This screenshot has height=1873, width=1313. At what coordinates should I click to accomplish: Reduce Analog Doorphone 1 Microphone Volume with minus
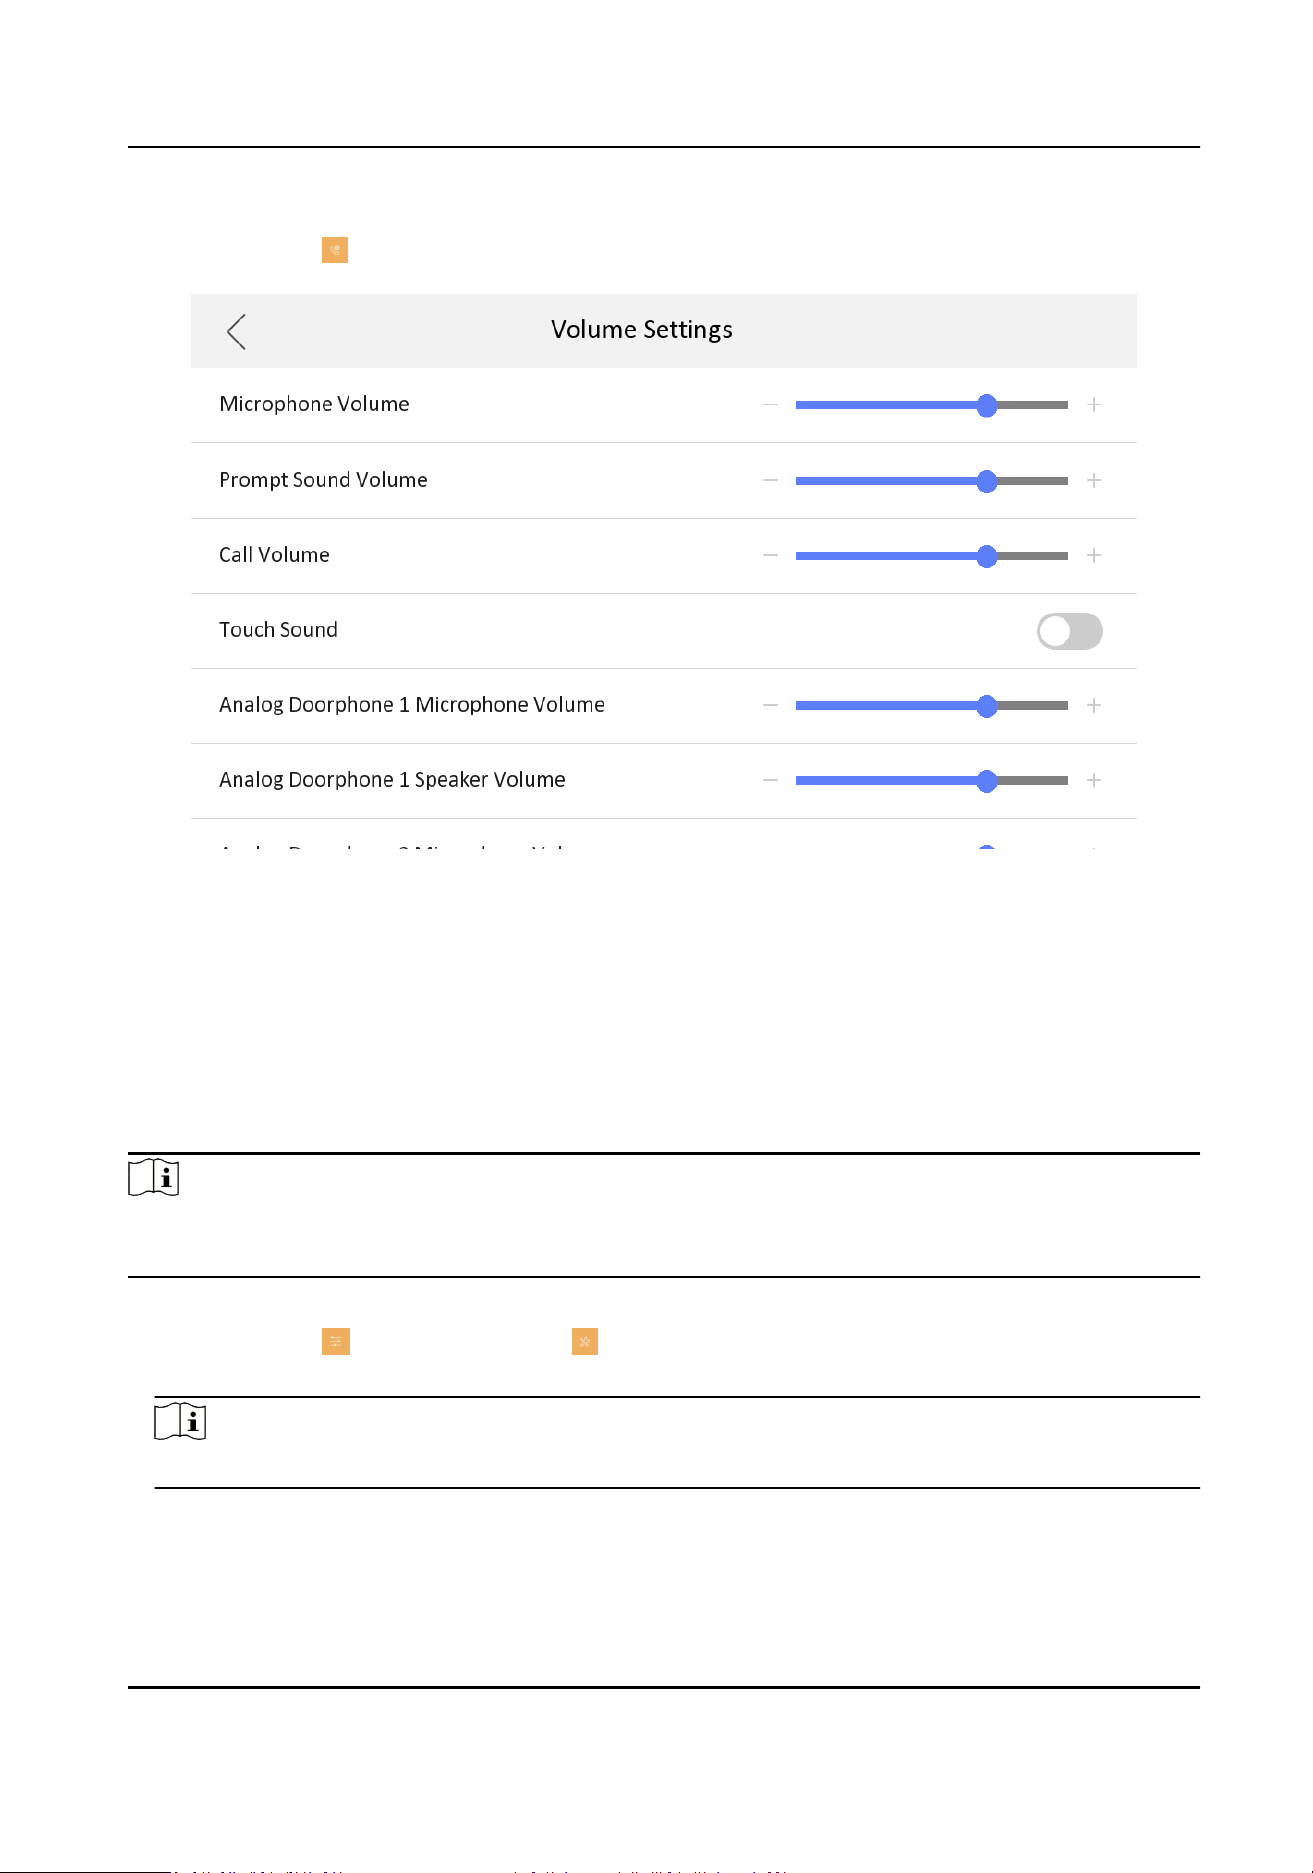point(770,706)
